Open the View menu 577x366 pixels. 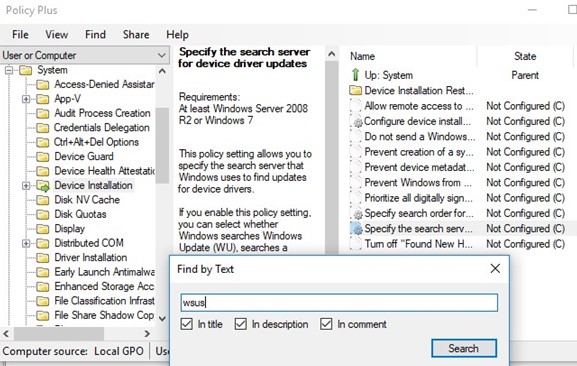pos(57,35)
